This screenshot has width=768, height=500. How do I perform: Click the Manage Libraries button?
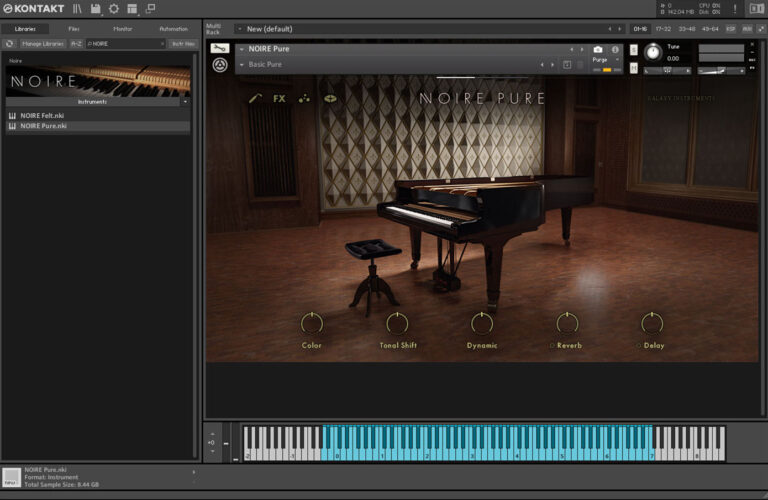pyautogui.click(x=43, y=44)
